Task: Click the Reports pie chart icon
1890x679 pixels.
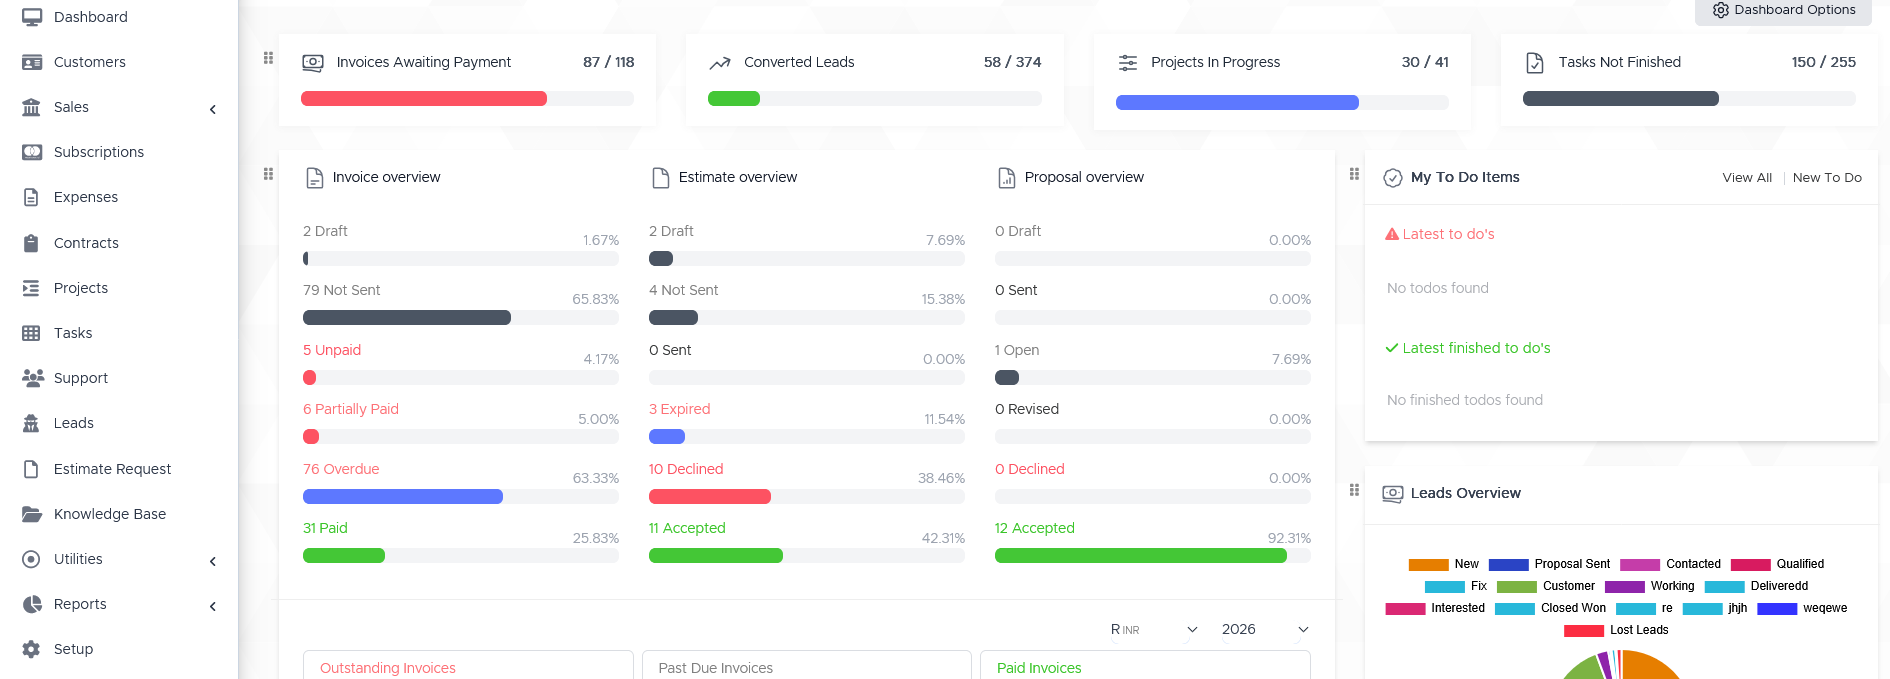Action: [x=32, y=604]
